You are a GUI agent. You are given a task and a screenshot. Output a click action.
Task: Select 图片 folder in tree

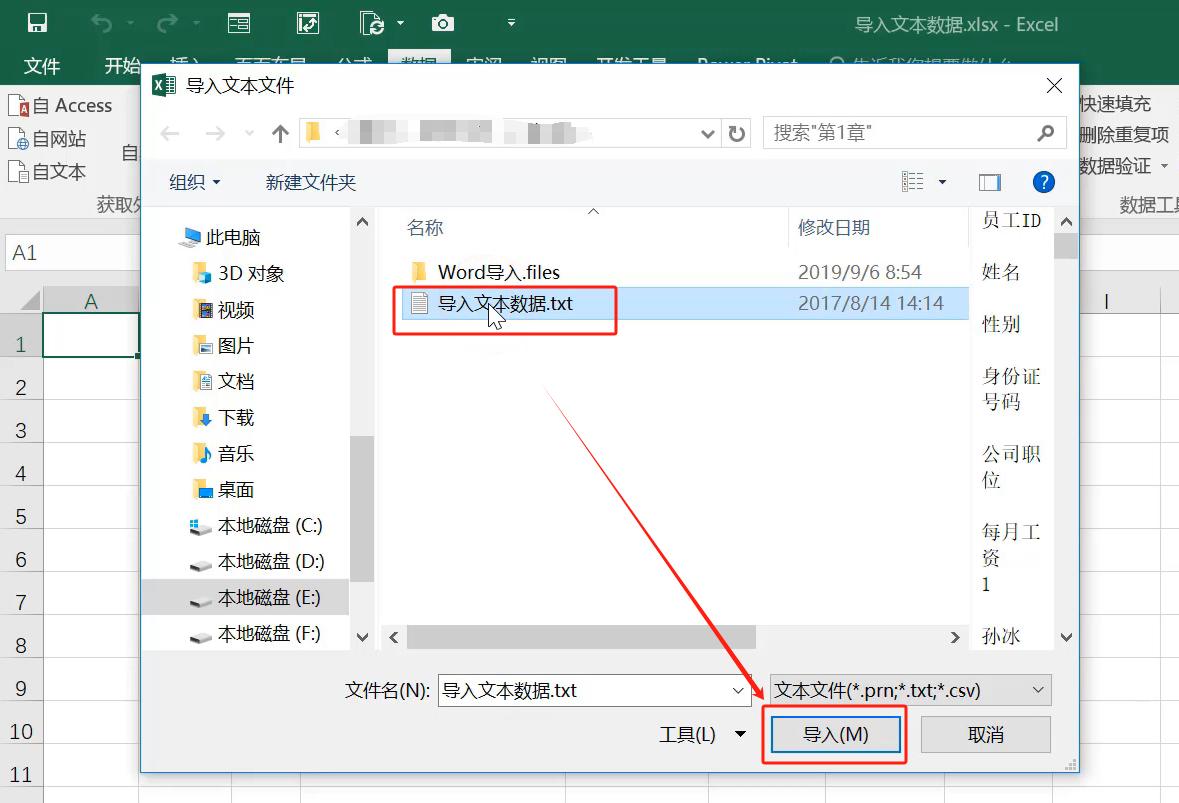click(x=224, y=346)
